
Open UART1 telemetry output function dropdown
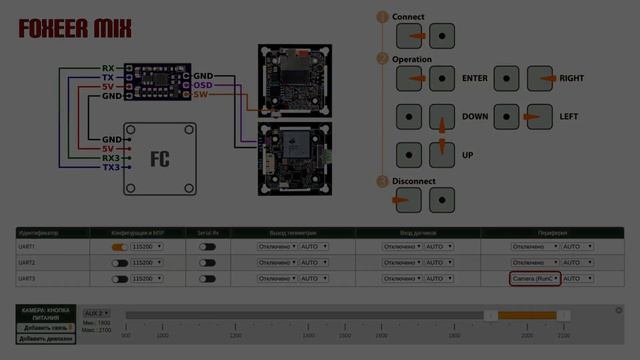[x=277, y=247]
